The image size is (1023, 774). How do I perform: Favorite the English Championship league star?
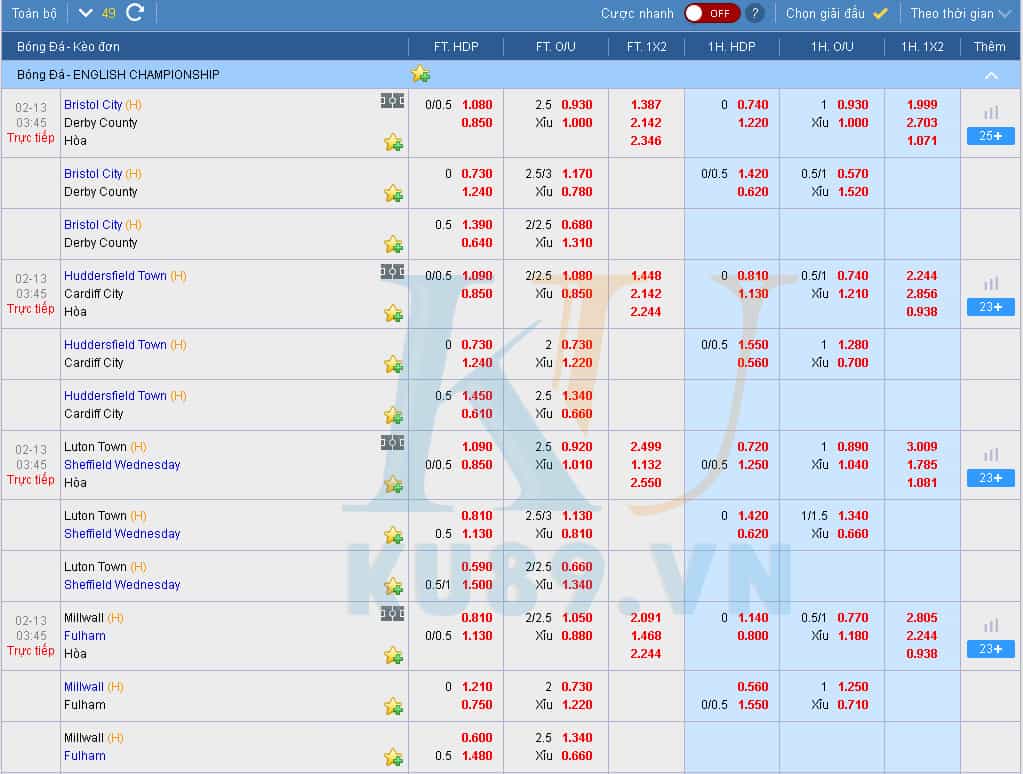pos(421,74)
